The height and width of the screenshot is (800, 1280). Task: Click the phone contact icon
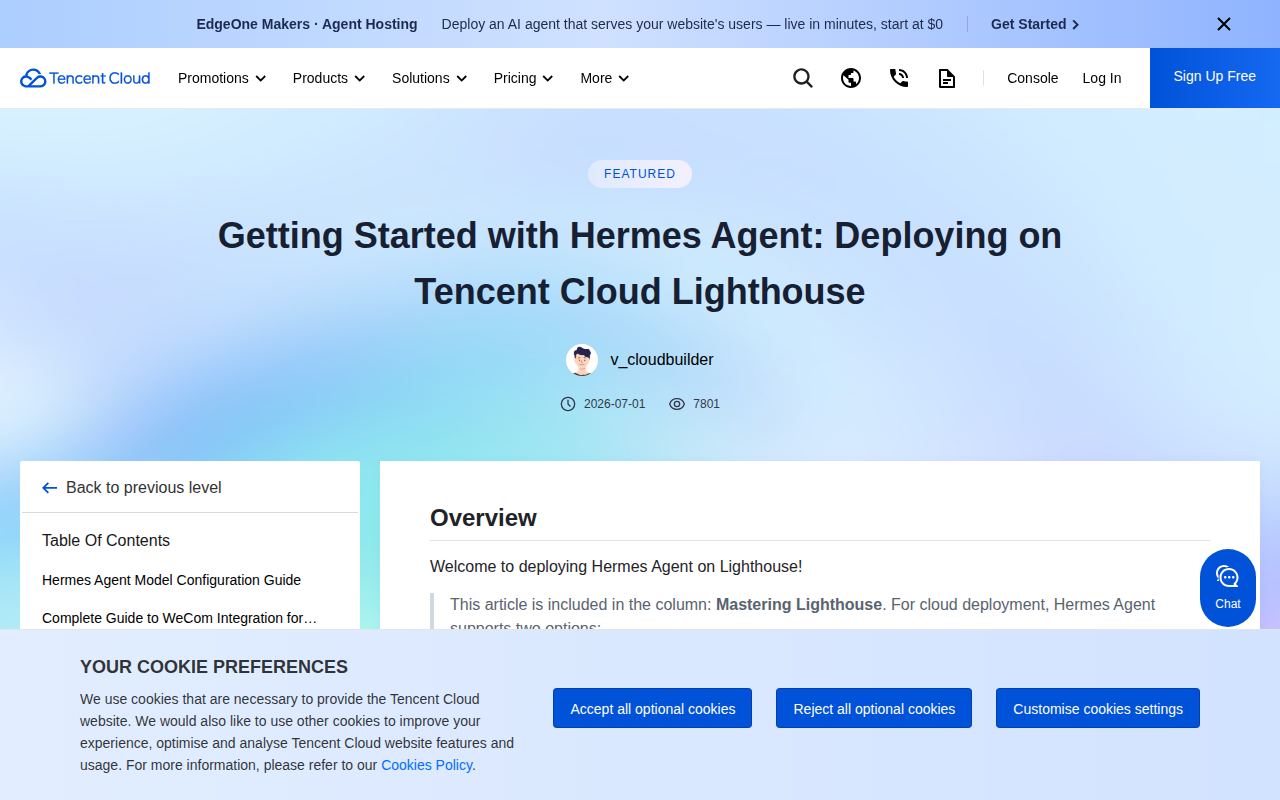(899, 78)
